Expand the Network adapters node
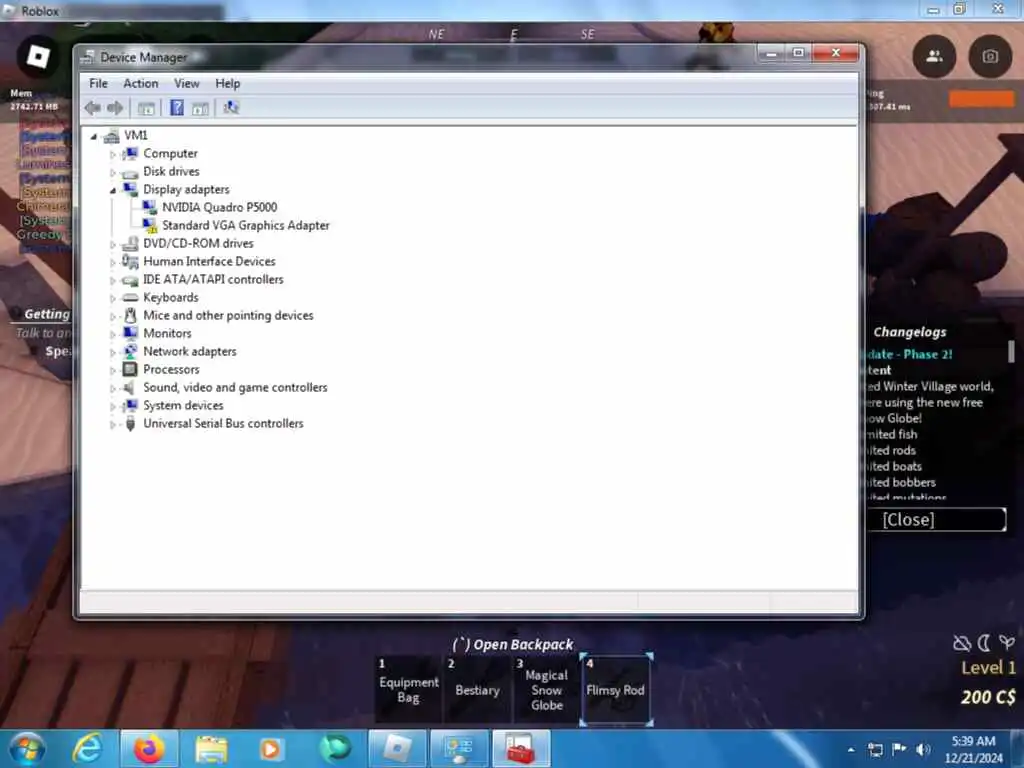 point(112,352)
